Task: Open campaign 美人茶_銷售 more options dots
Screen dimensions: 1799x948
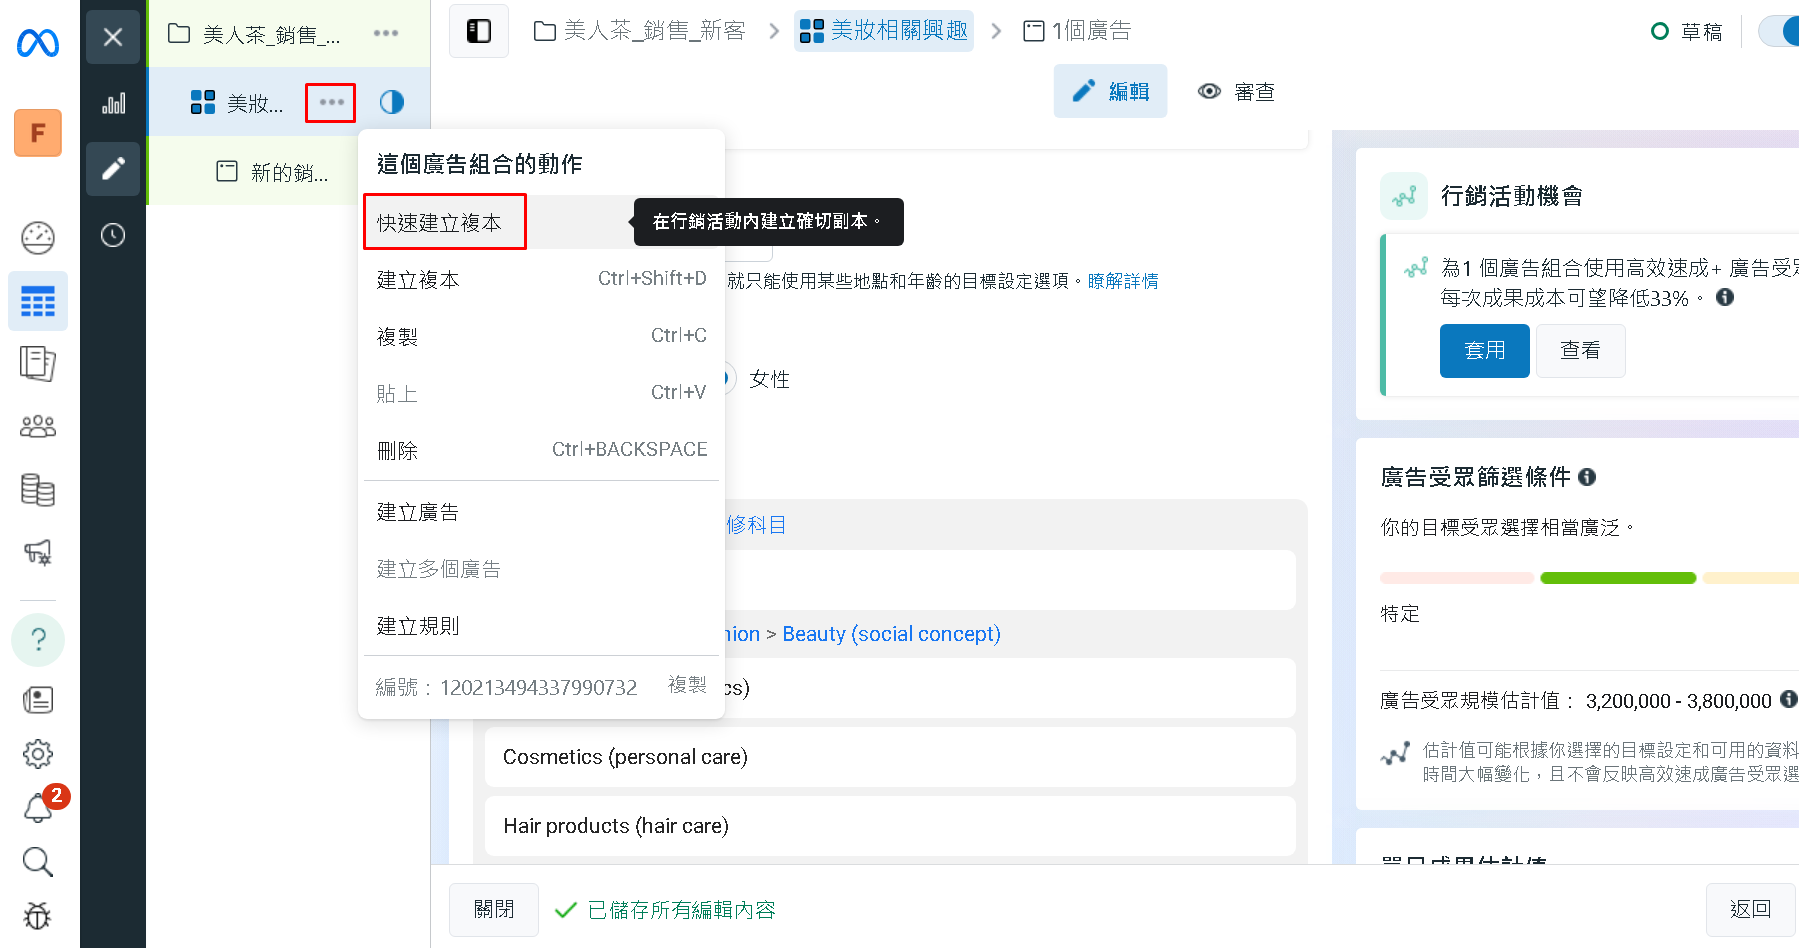Action: click(386, 33)
